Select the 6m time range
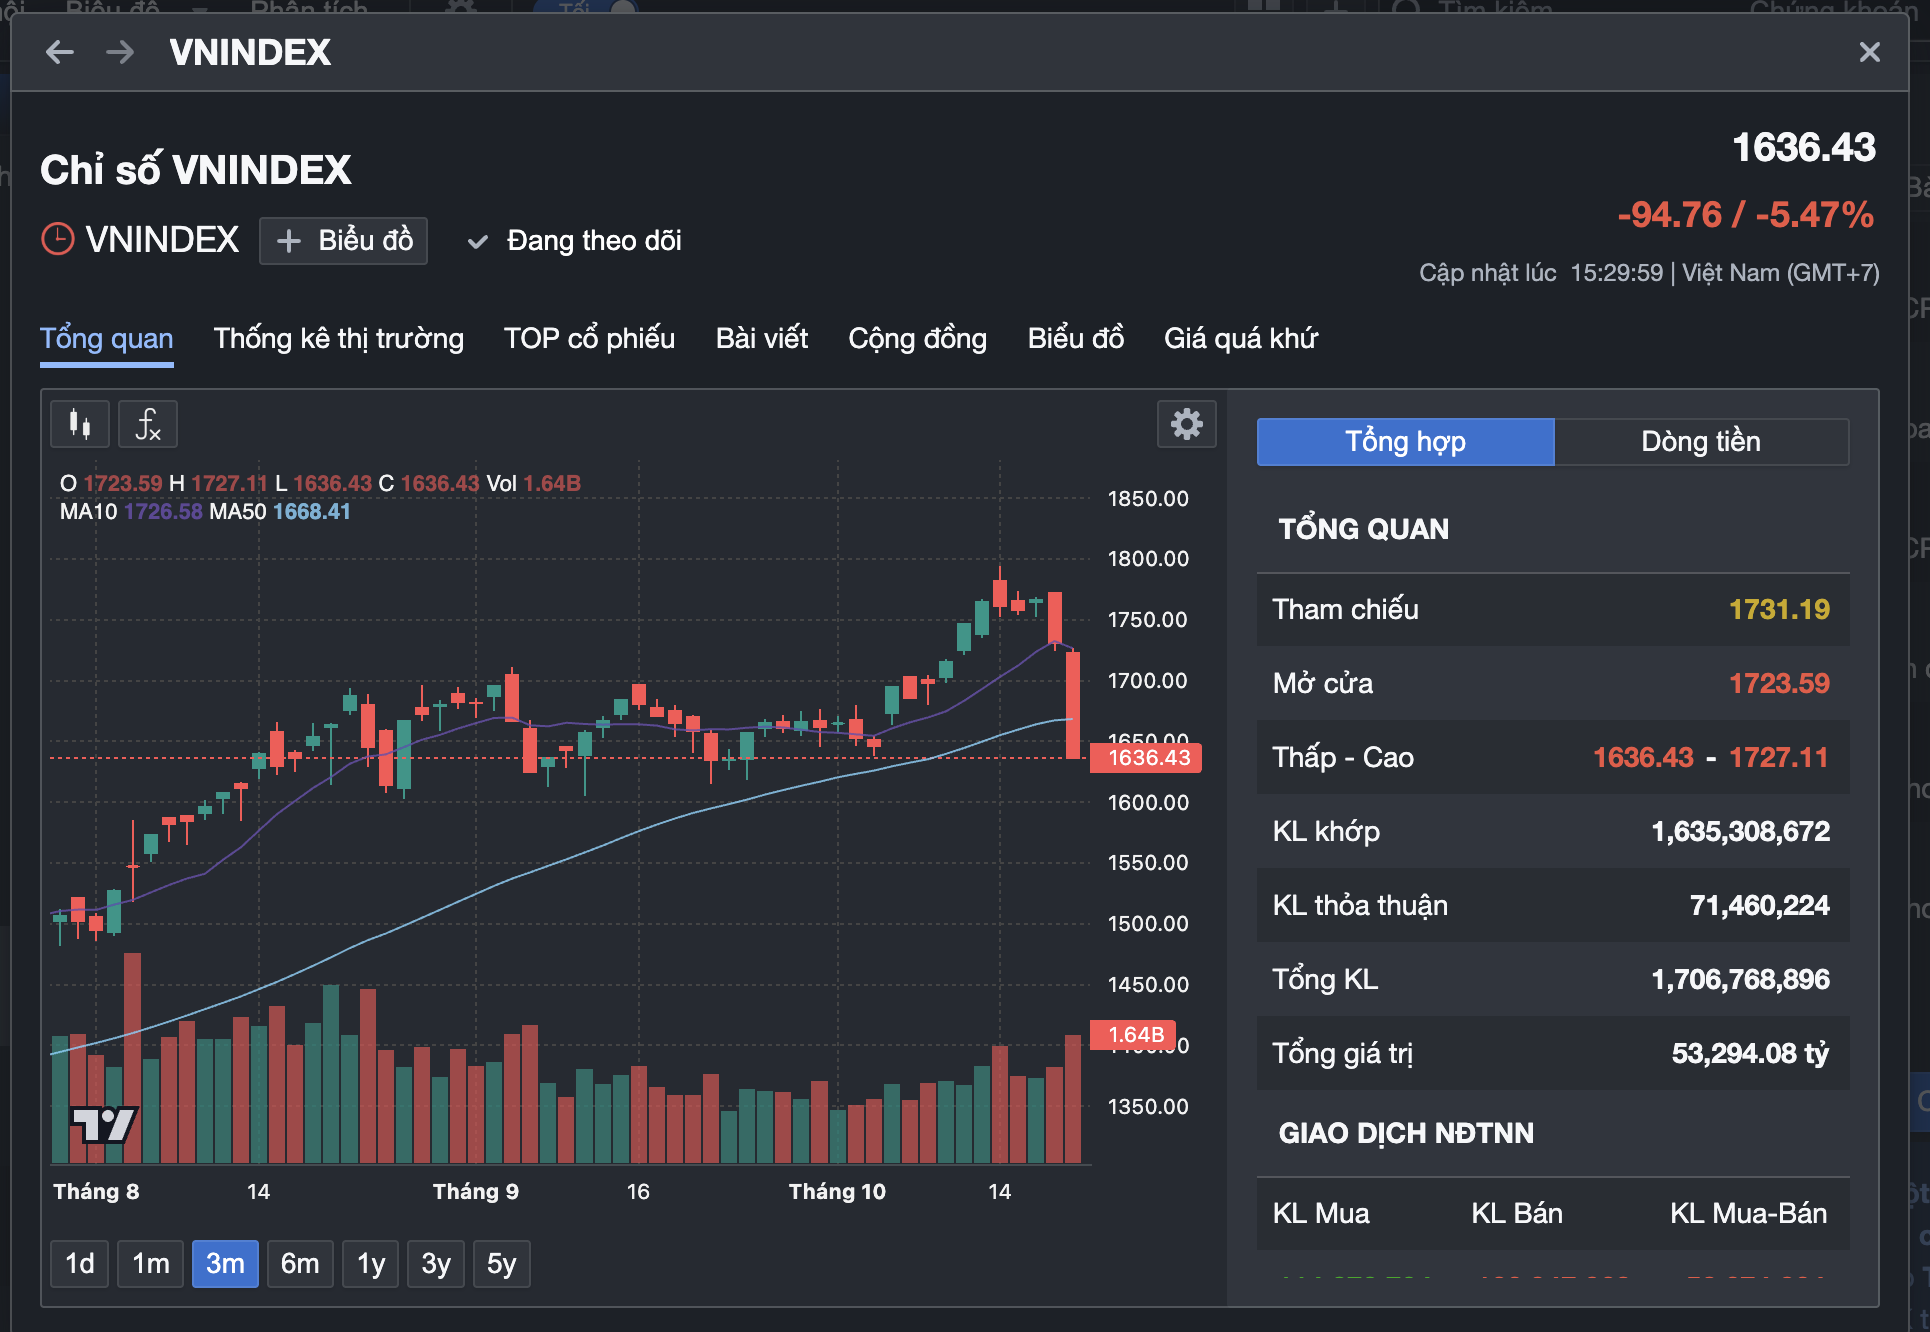The image size is (1930, 1332). (299, 1264)
